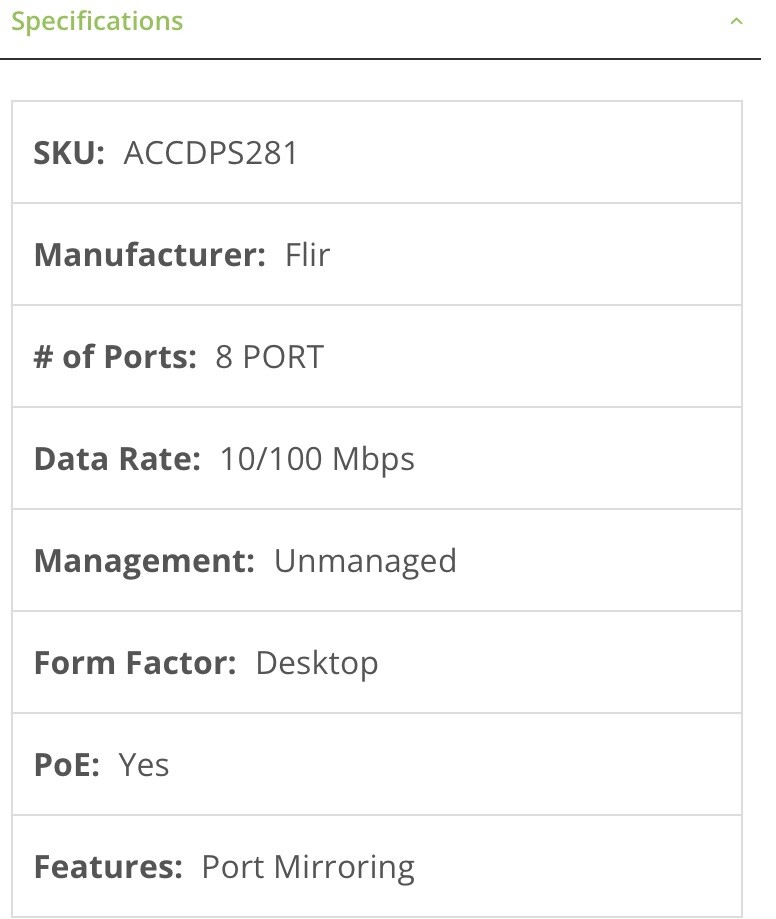Click the Data Rate label
The height and width of the screenshot is (919, 776).
117,458
